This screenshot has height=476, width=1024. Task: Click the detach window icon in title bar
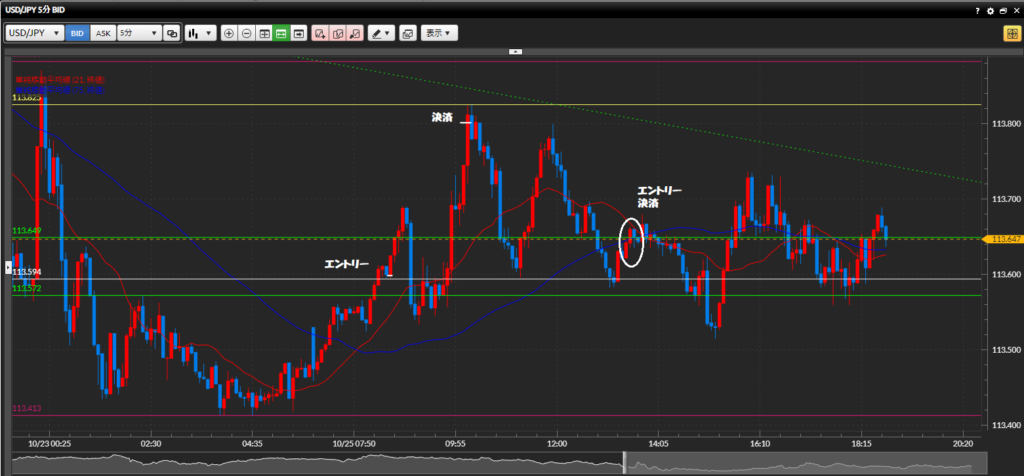pos(1003,11)
